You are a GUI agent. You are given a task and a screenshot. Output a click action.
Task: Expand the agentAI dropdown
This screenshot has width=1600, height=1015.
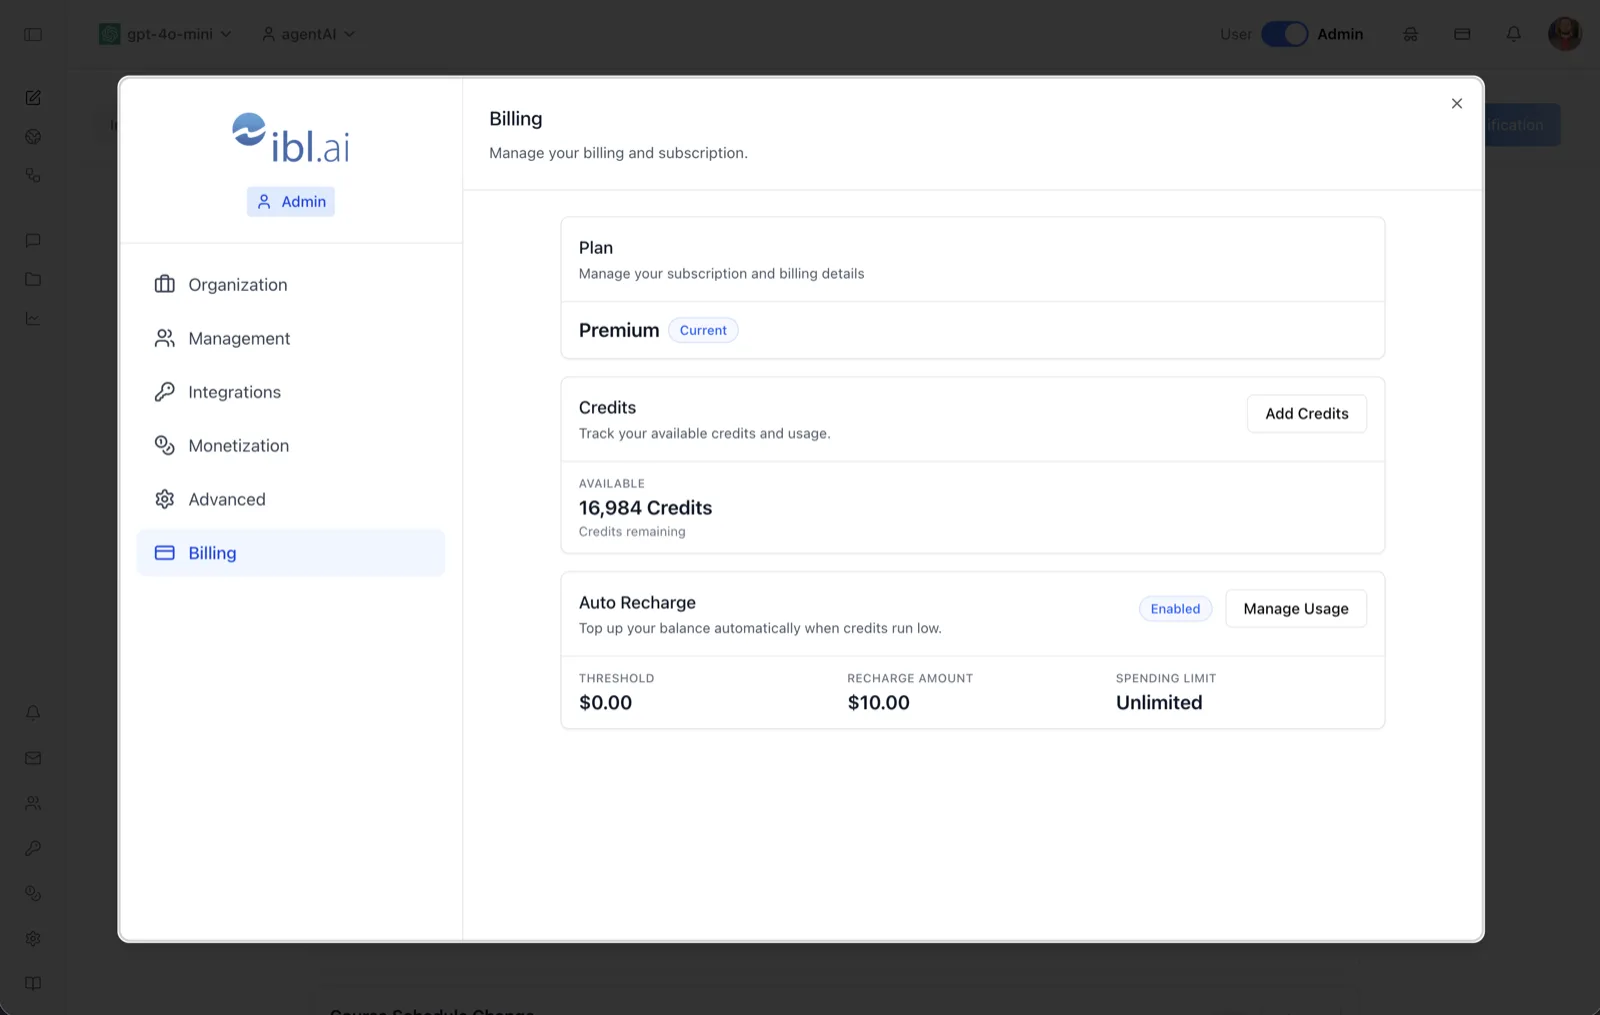pyautogui.click(x=308, y=34)
